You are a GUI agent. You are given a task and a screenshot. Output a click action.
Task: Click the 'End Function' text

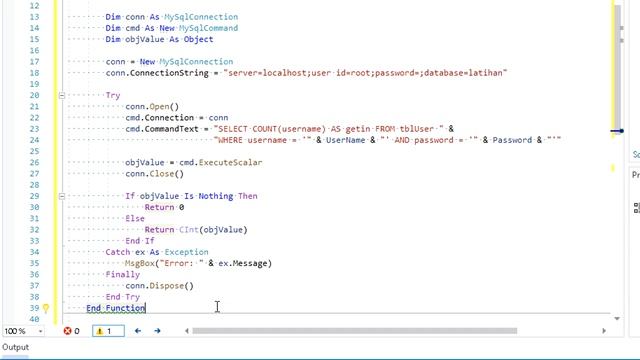[x=116, y=308]
